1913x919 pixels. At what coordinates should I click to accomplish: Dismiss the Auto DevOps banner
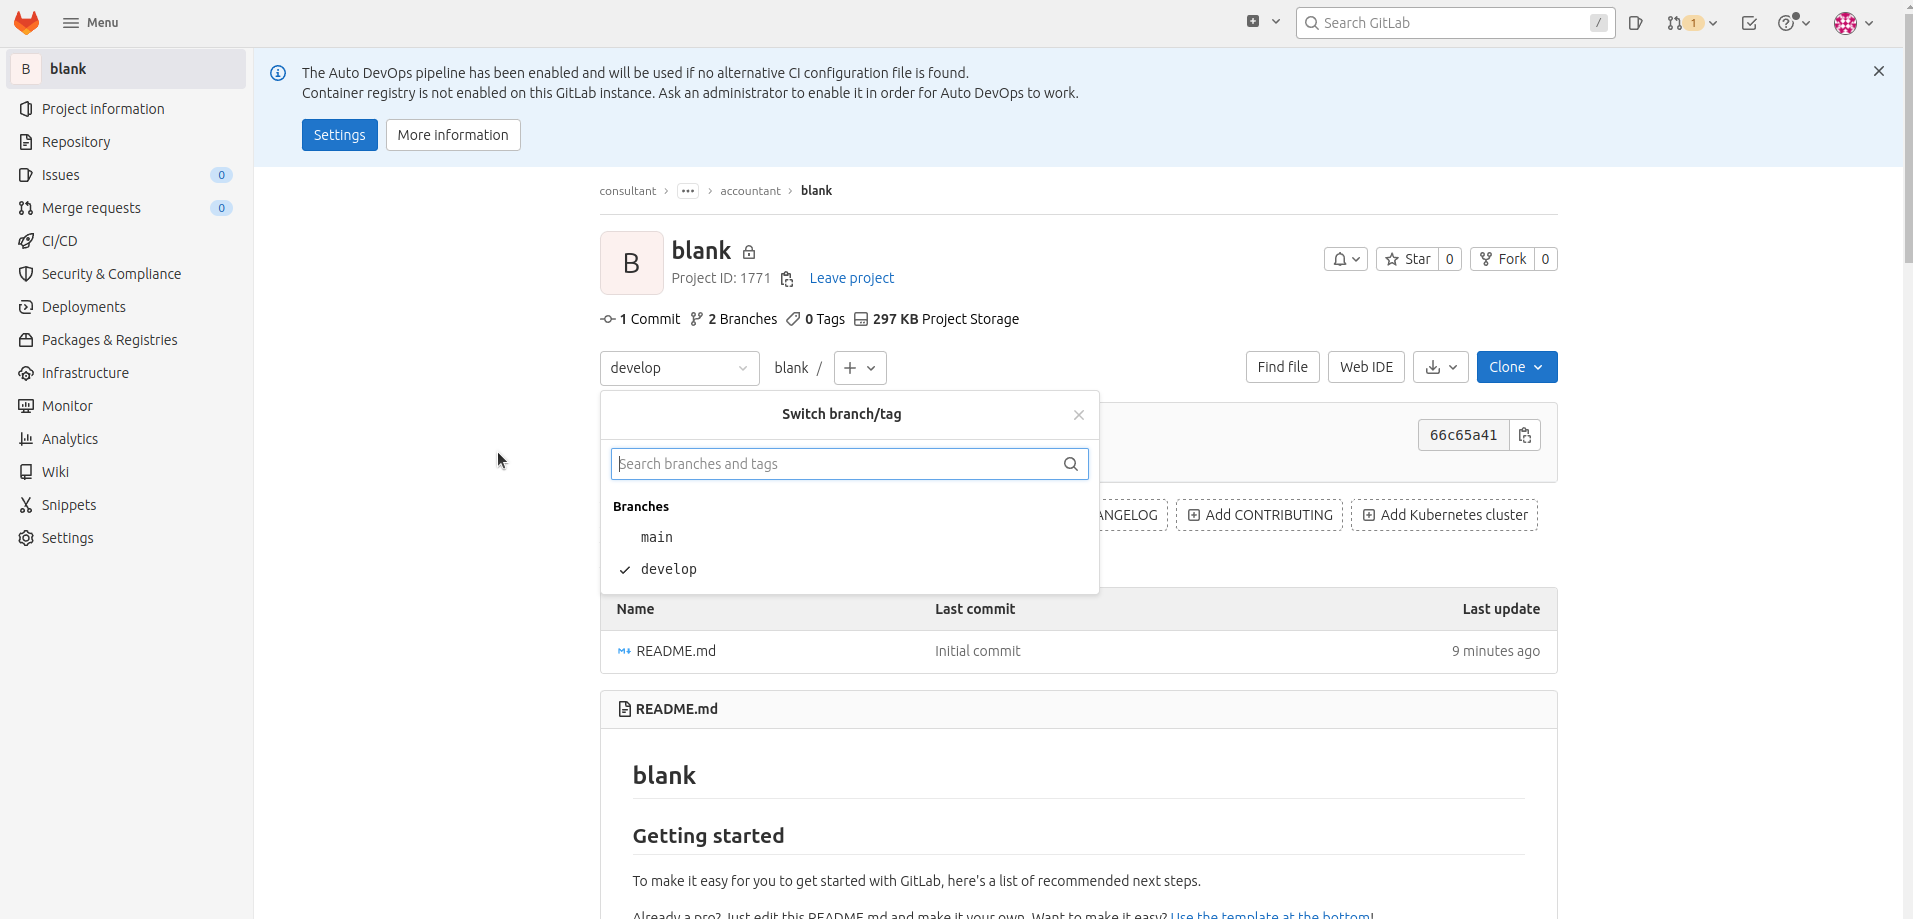click(x=1879, y=71)
